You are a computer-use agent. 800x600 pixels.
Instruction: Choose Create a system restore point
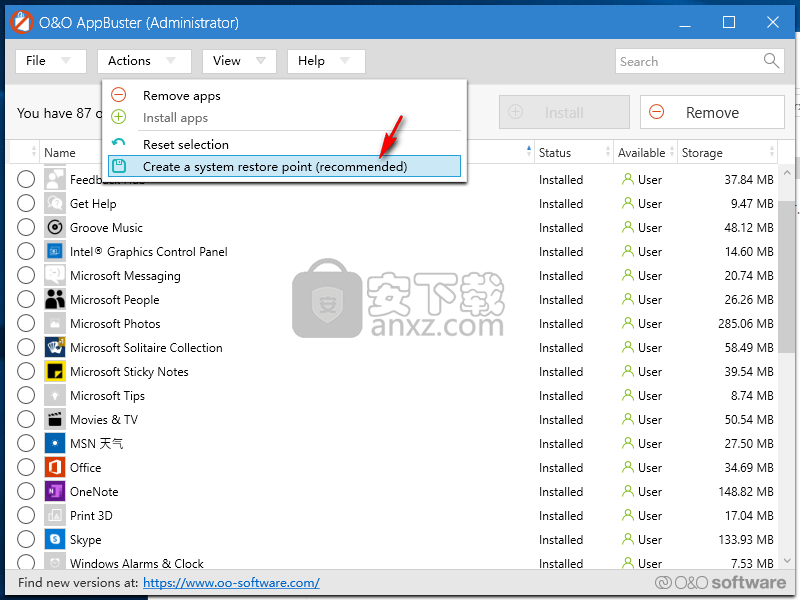pyautogui.click(x=284, y=166)
